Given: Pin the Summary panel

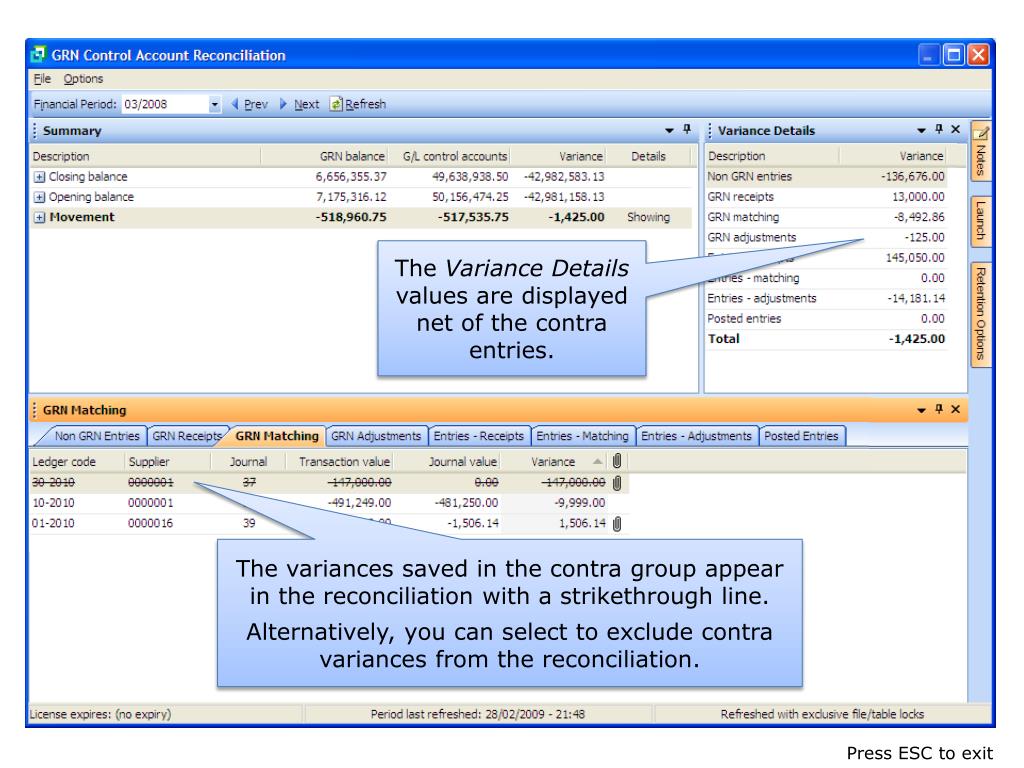Looking at the screenshot, I should 687,129.
